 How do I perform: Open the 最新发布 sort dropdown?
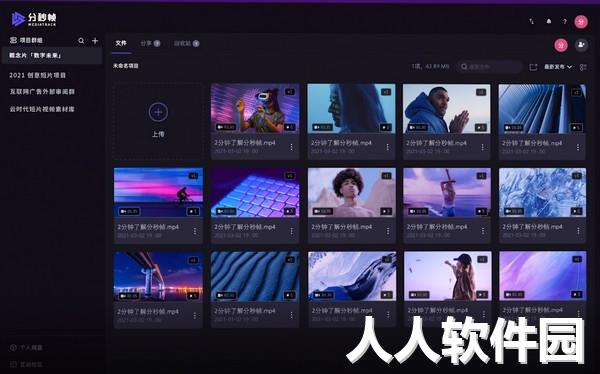click(x=558, y=67)
